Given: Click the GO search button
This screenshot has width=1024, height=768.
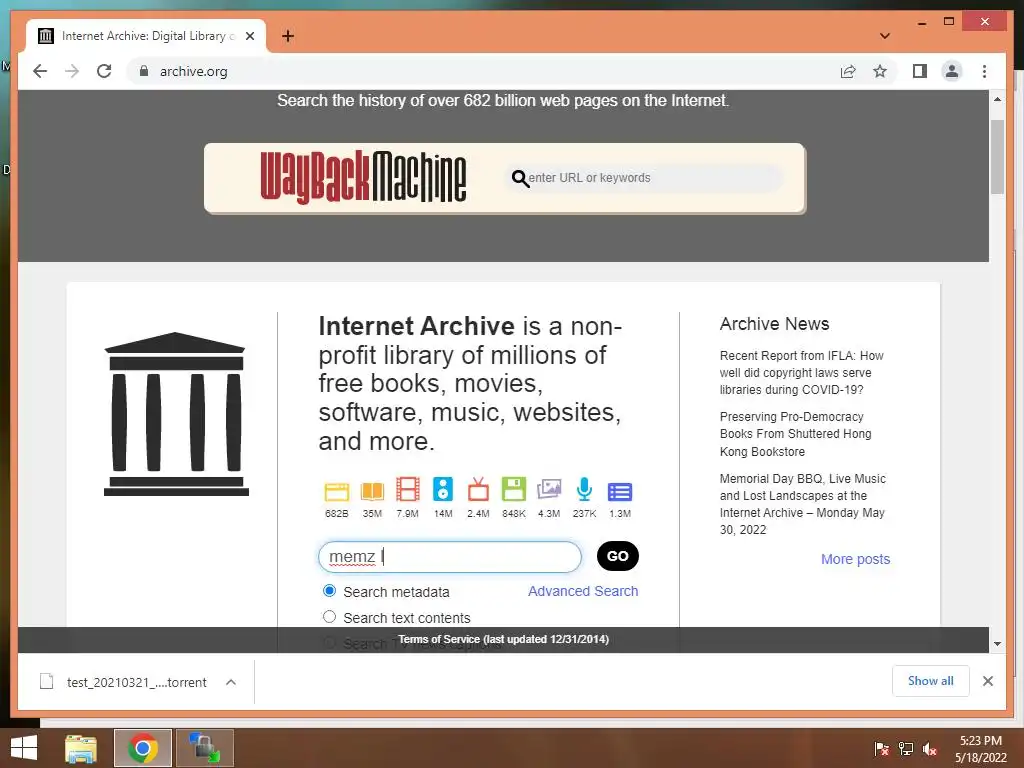Looking at the screenshot, I should point(618,556).
